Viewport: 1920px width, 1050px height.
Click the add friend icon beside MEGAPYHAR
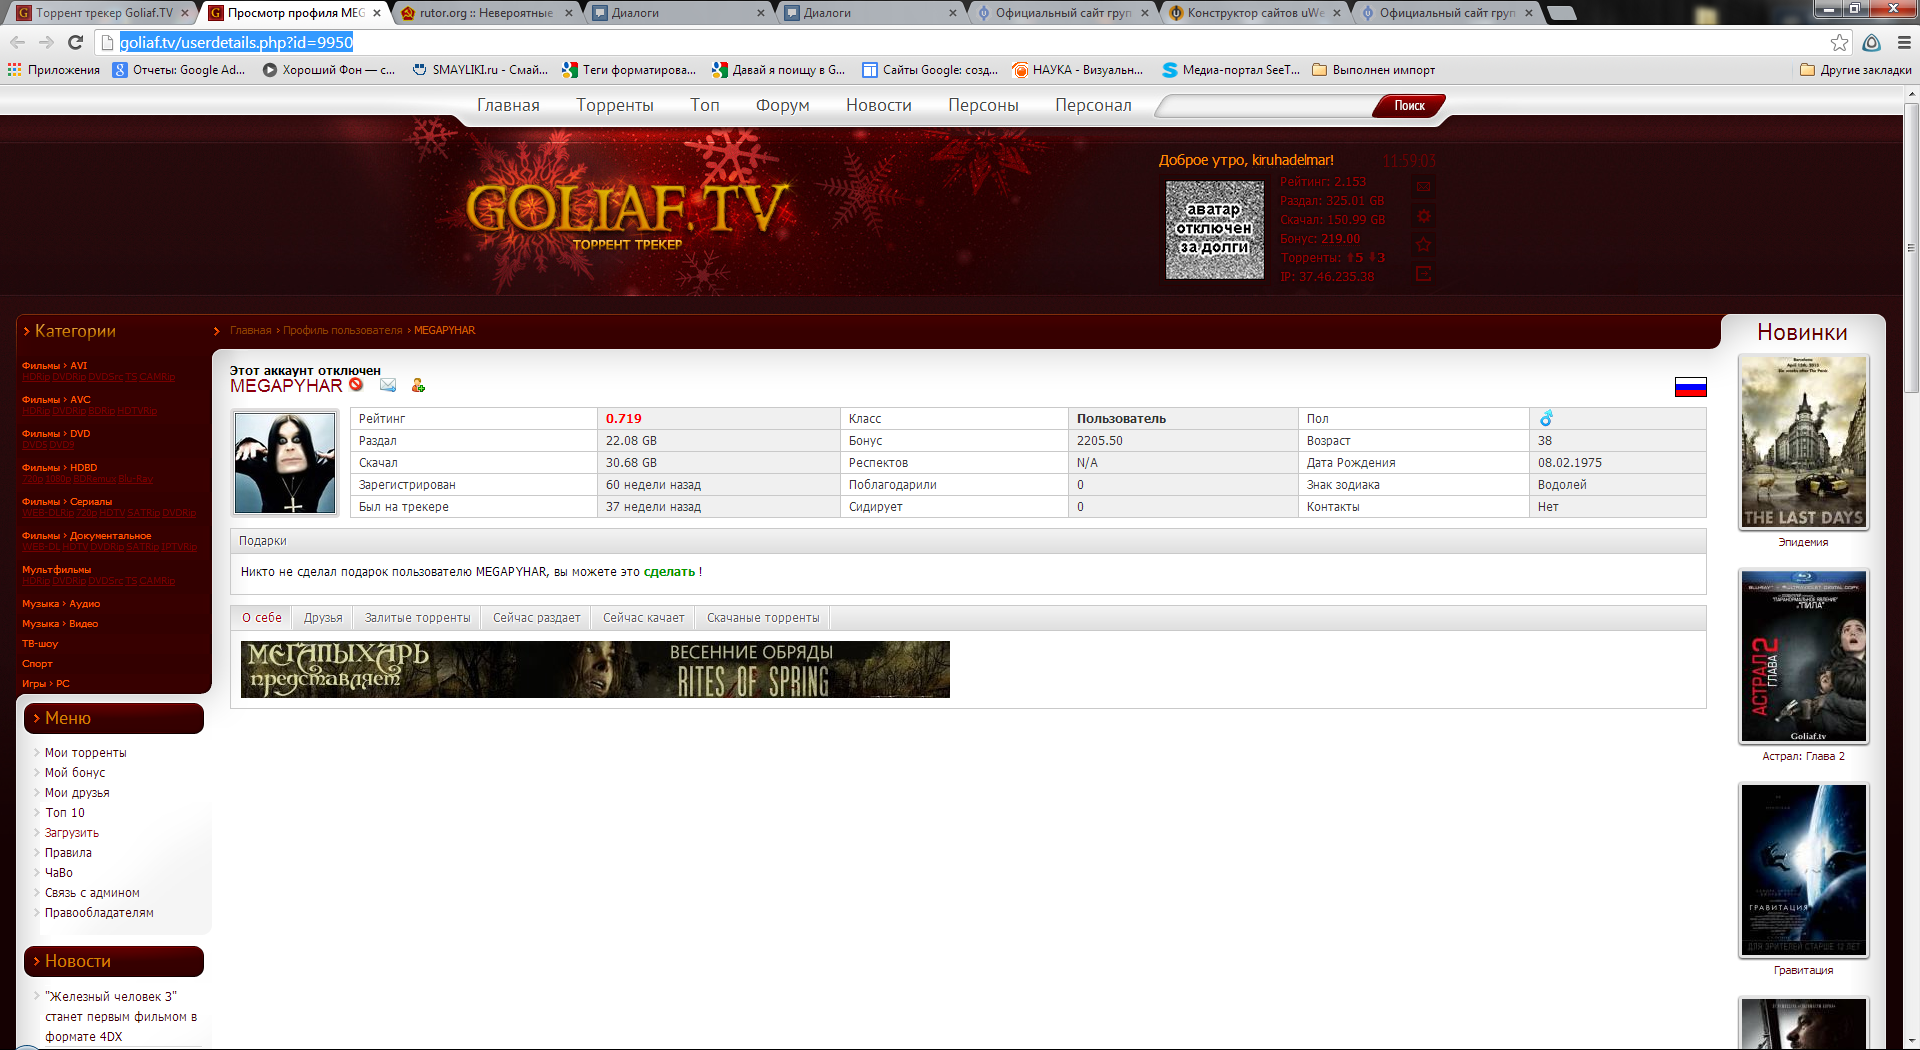click(418, 385)
